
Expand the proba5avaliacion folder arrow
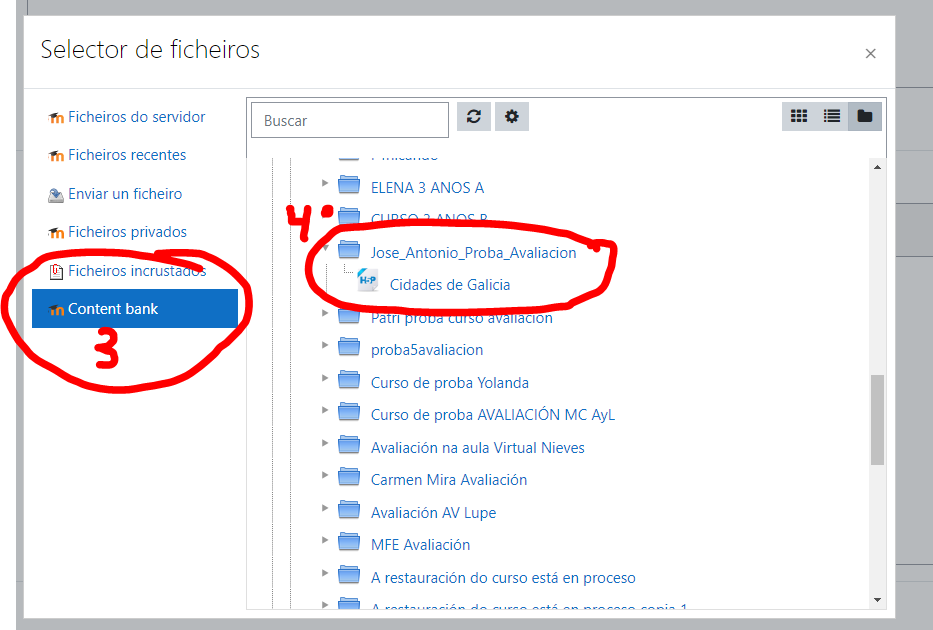pos(325,346)
